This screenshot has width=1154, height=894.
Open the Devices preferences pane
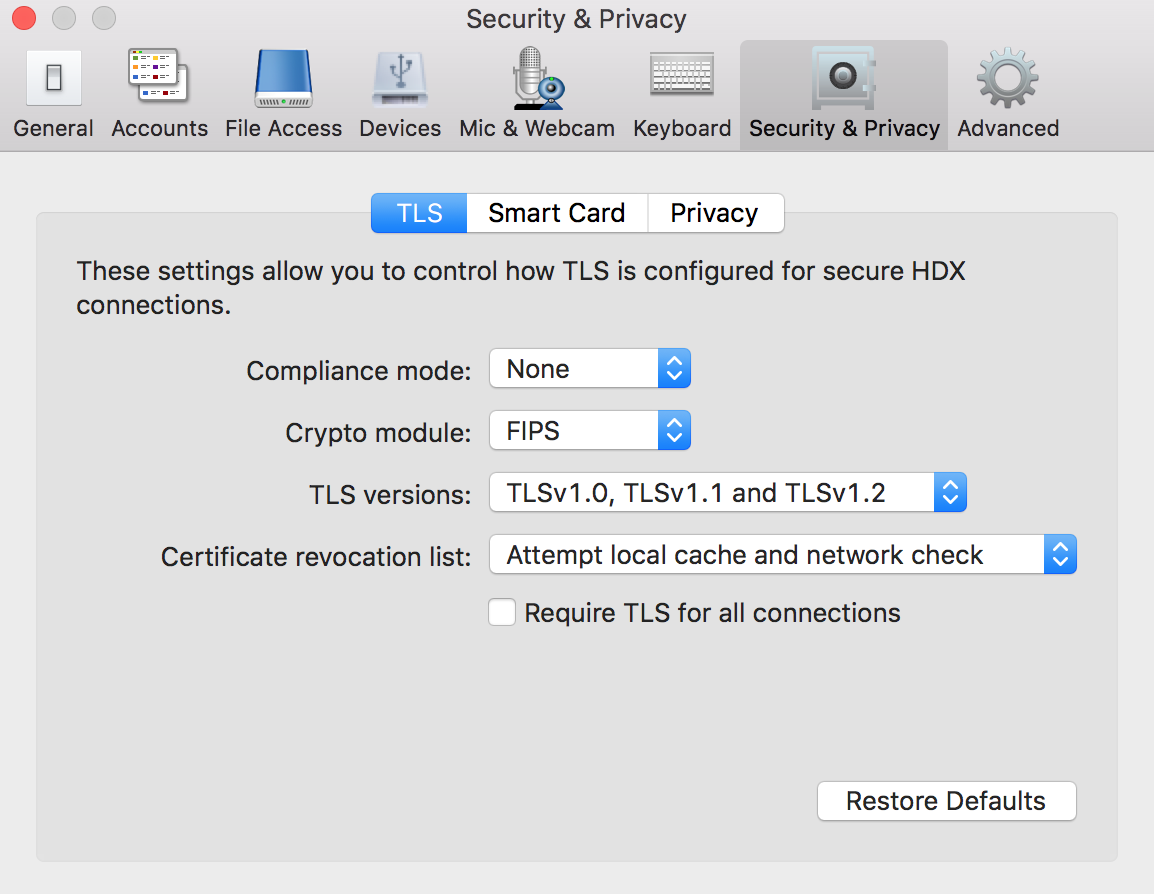coord(400,96)
